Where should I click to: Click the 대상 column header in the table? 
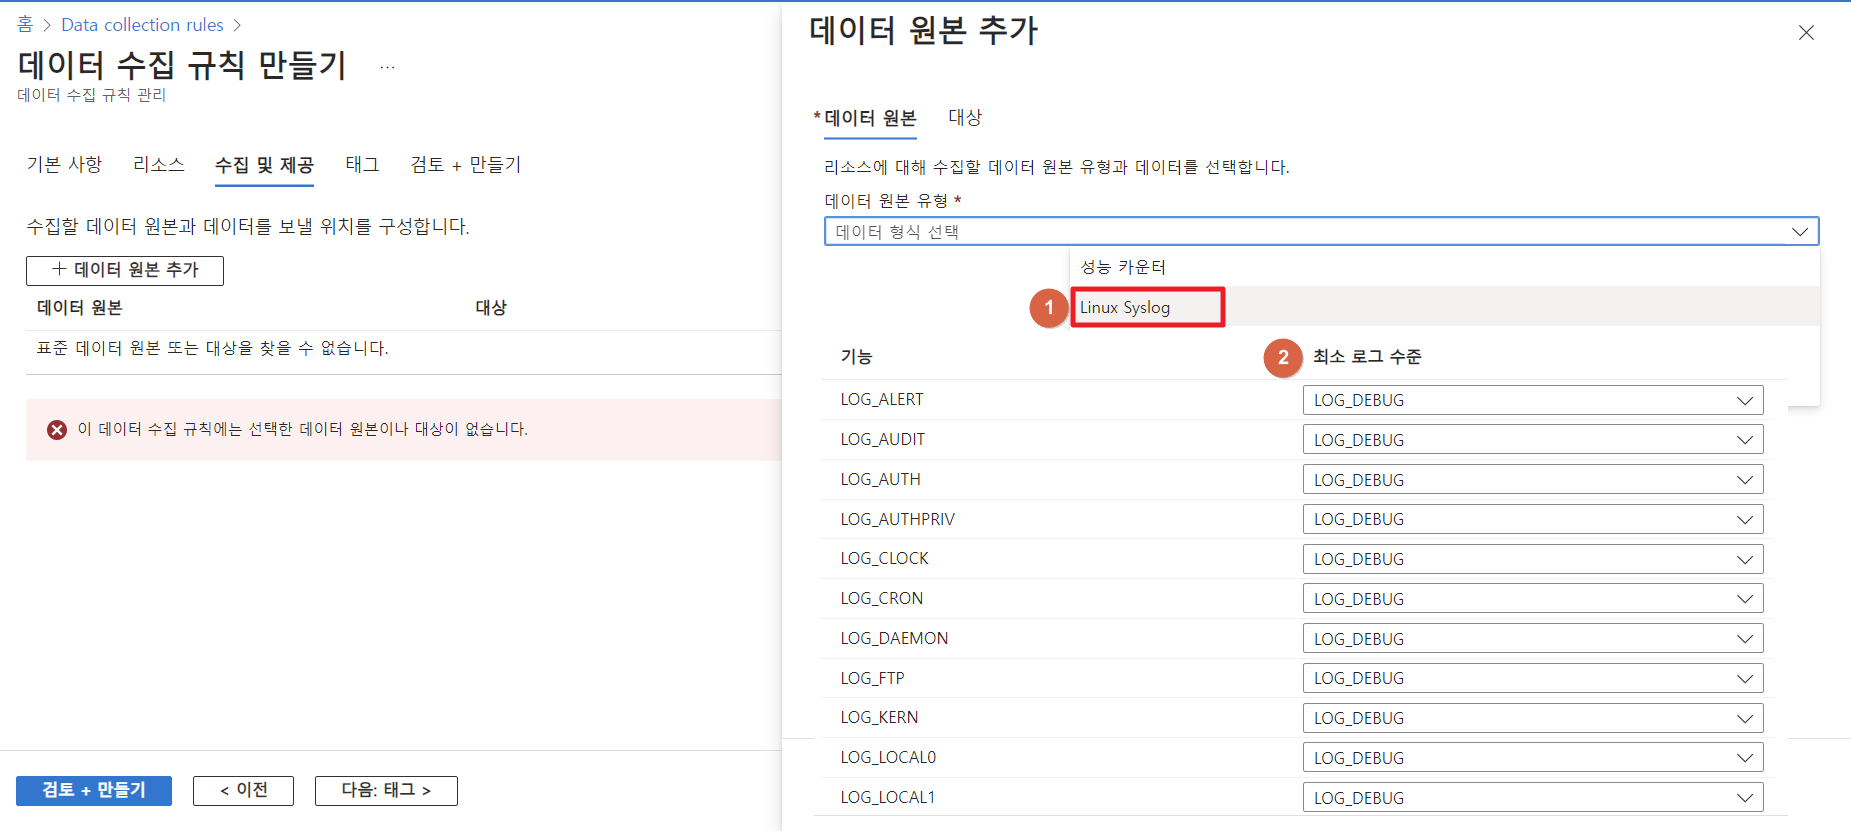tap(491, 308)
